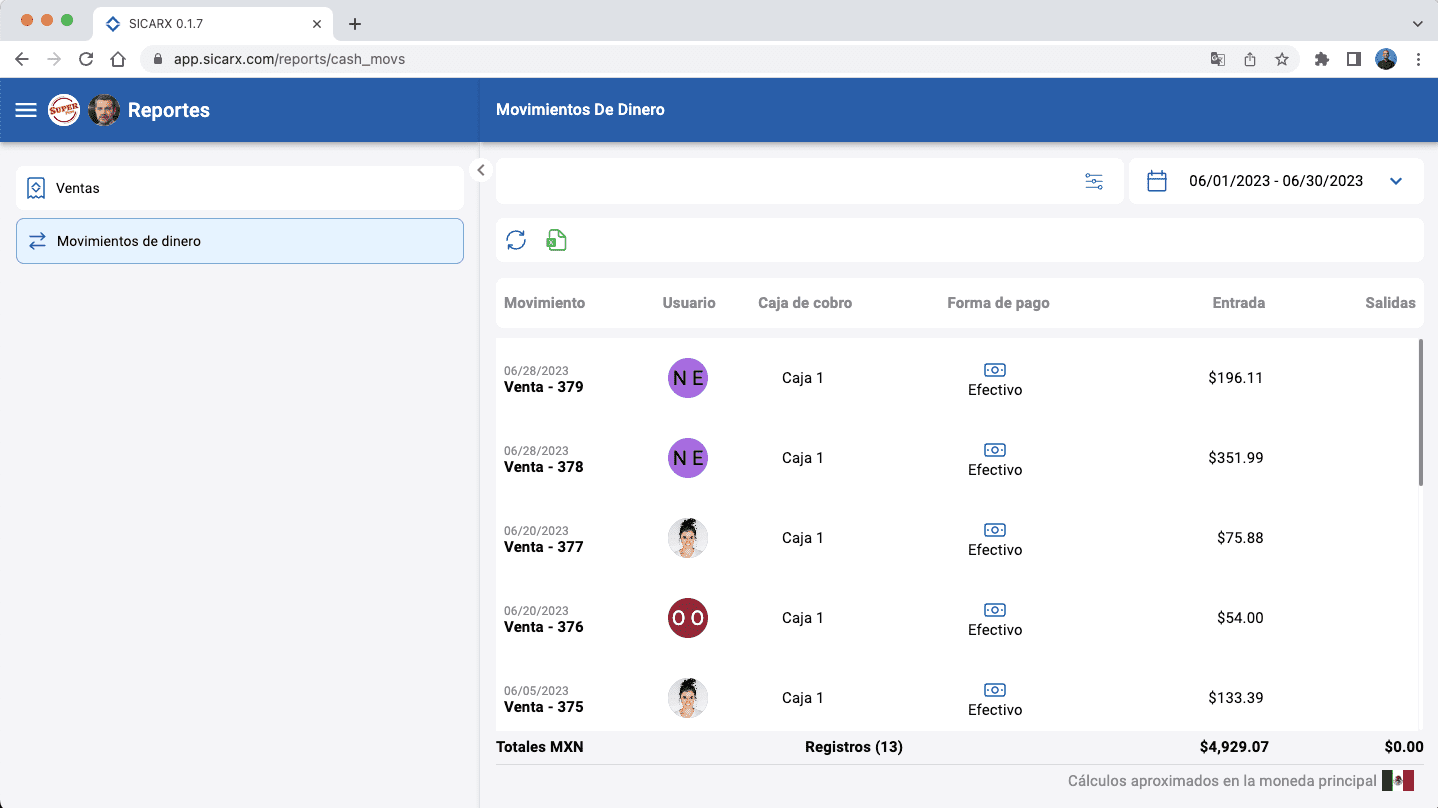Sort by the Entrada column header
Image resolution: width=1438 pixels, height=808 pixels.
[x=1238, y=303]
